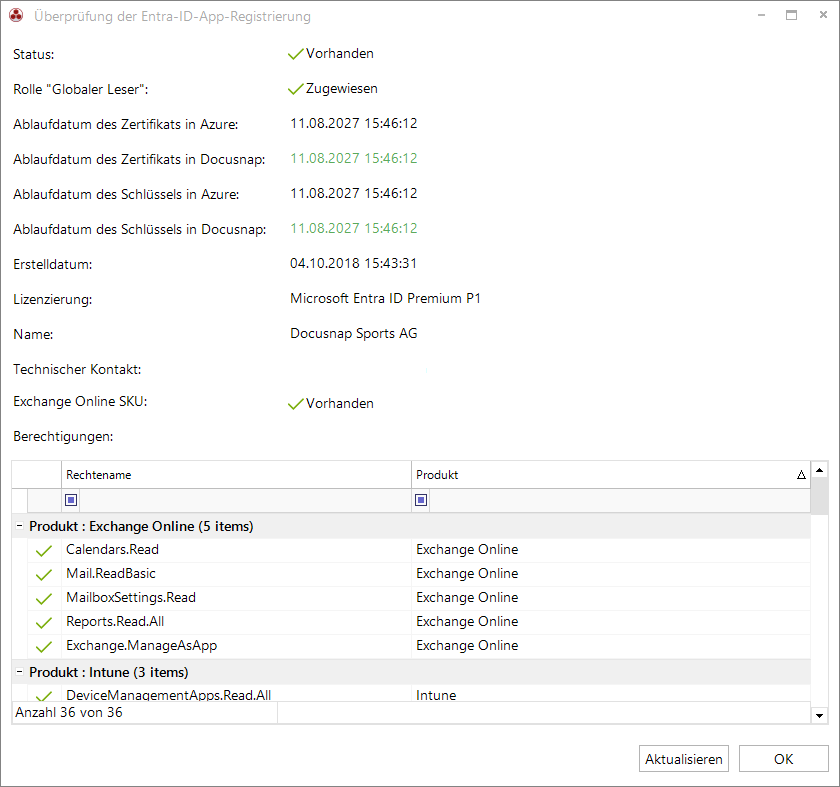Sort by the Produkt column header
The image size is (840, 787).
[611, 475]
